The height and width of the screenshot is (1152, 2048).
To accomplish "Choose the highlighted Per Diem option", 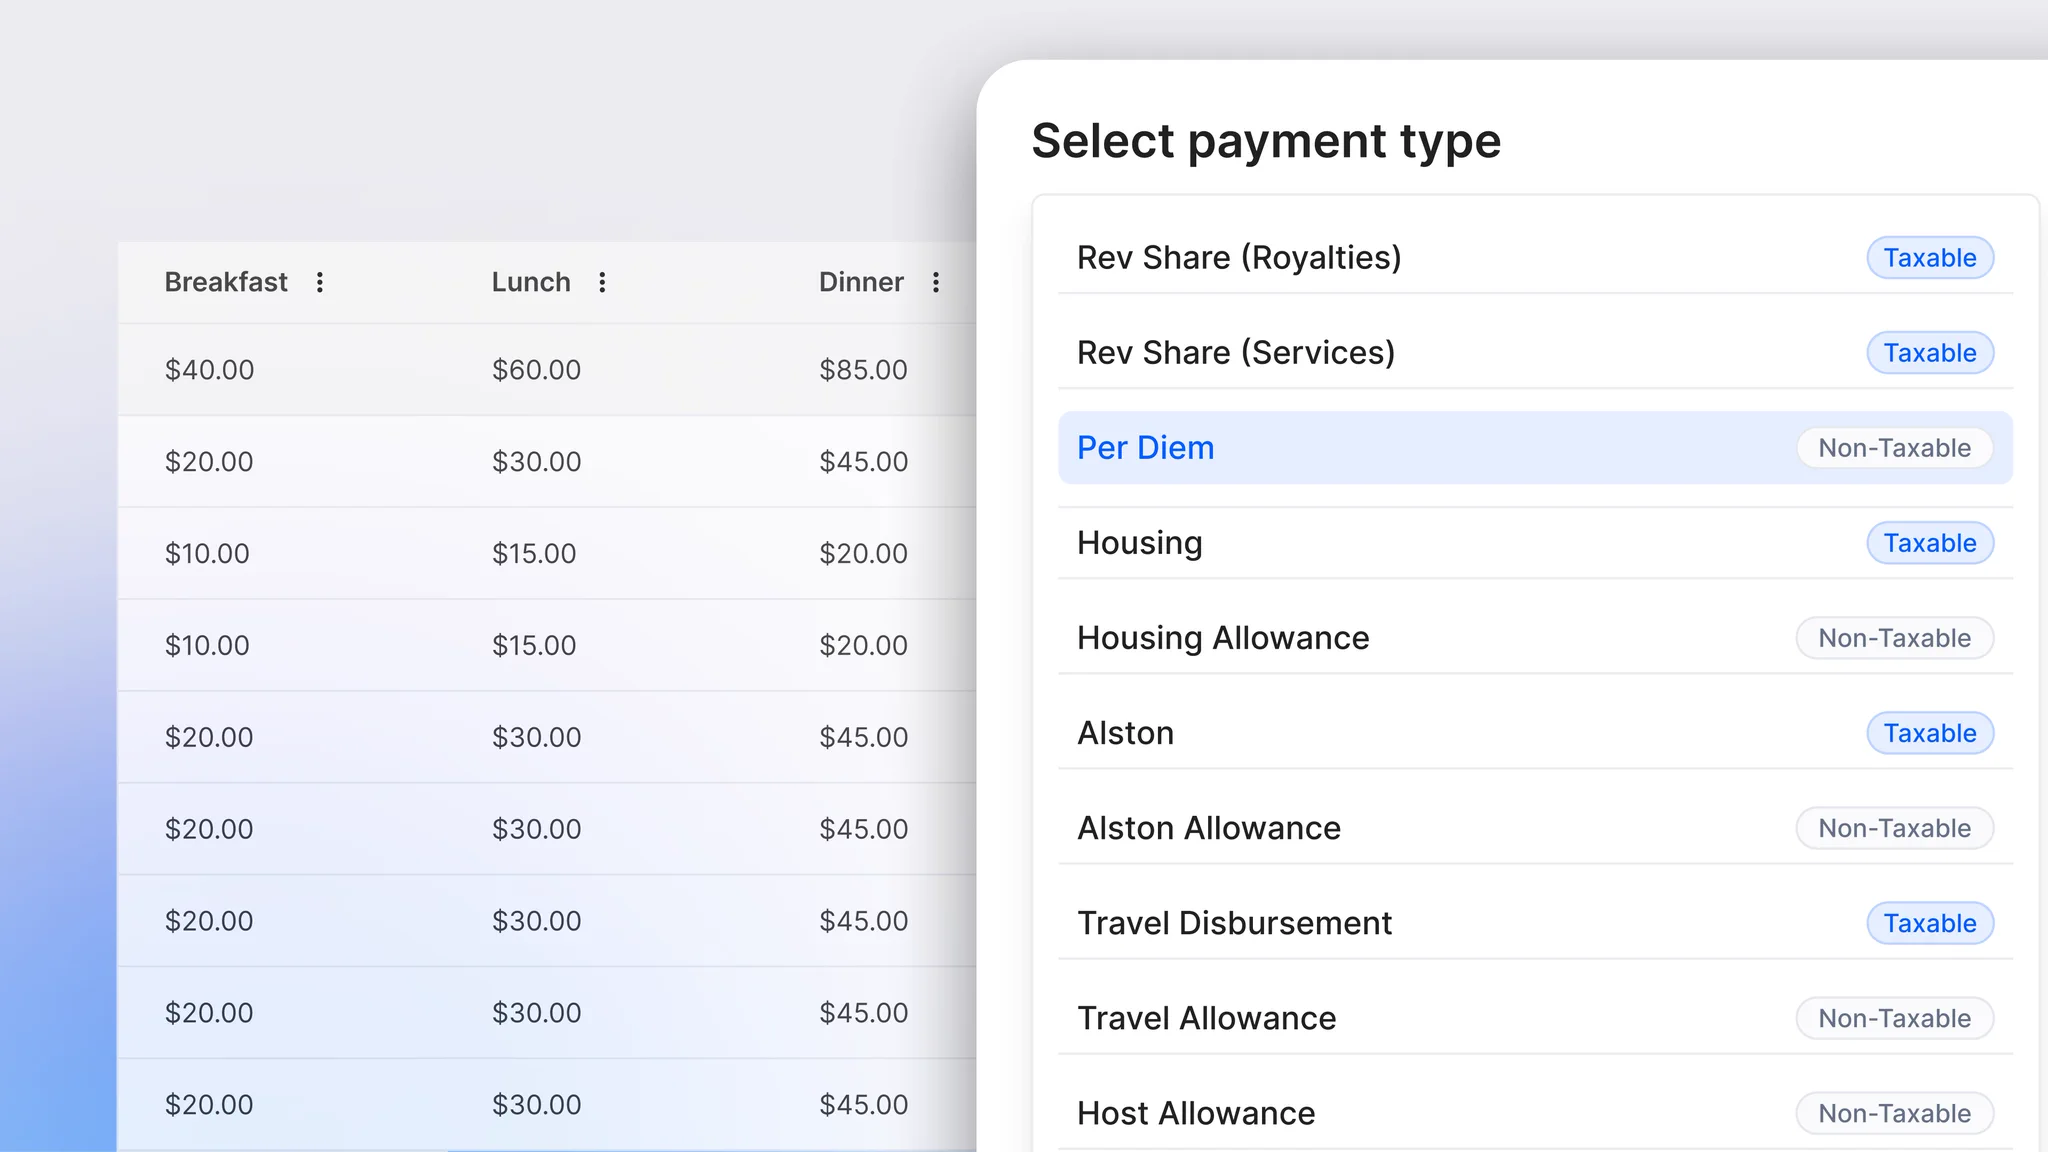I will click(1535, 448).
